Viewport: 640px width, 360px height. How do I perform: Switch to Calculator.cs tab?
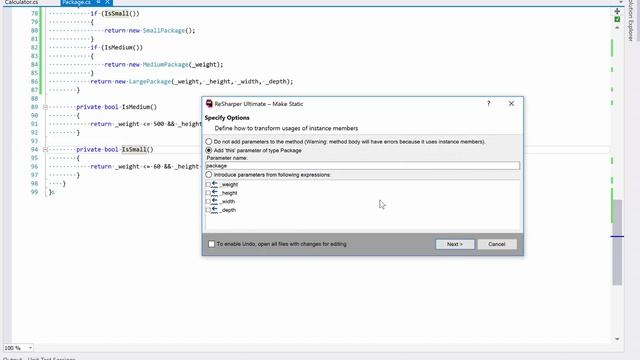[21, 2]
